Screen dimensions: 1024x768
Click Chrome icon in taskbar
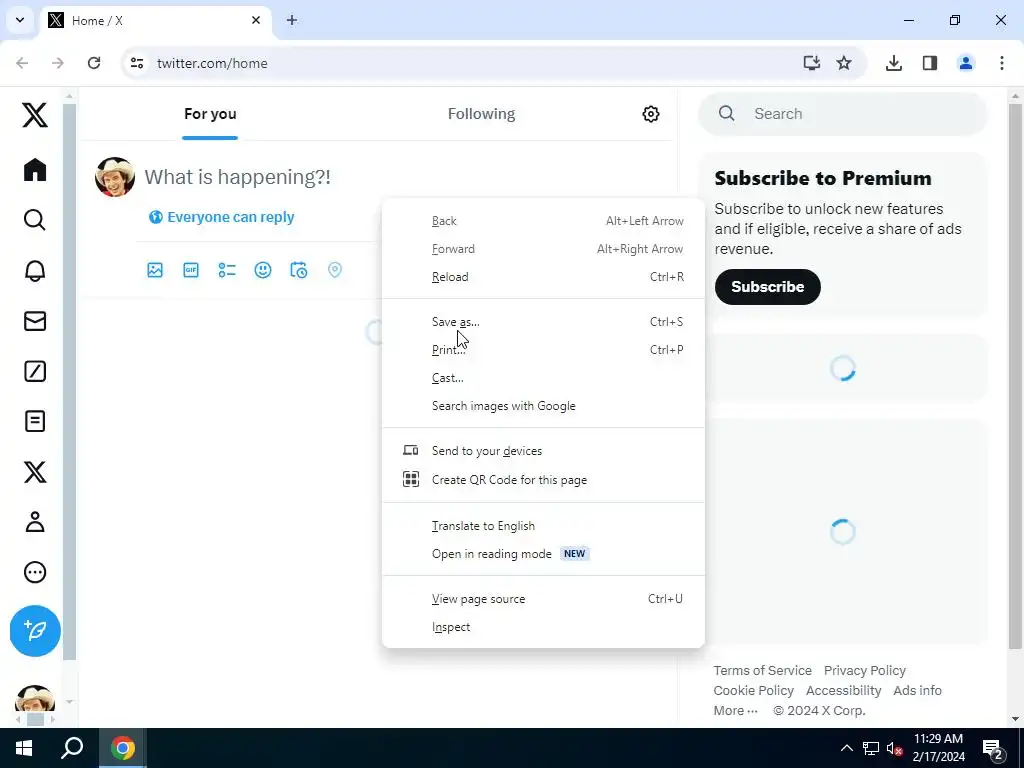point(122,748)
